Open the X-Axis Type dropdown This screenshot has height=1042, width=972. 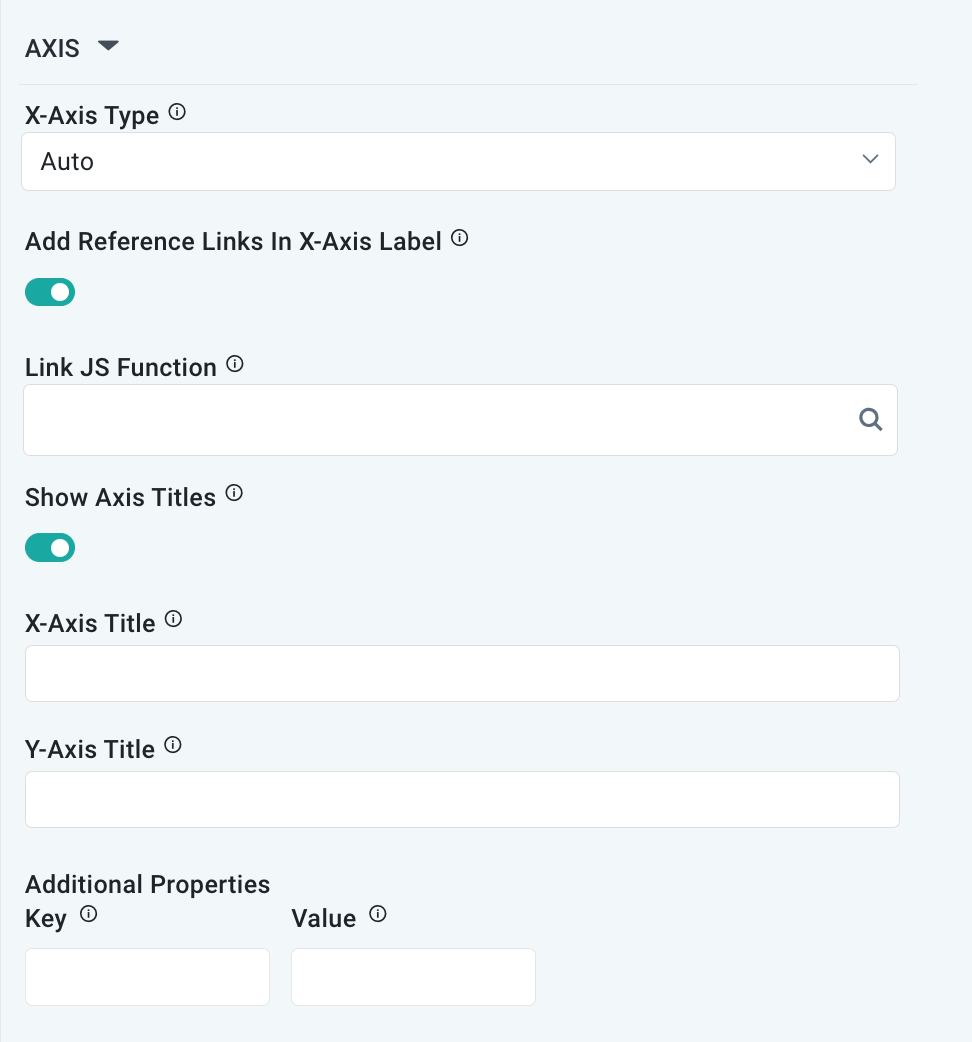click(x=458, y=161)
